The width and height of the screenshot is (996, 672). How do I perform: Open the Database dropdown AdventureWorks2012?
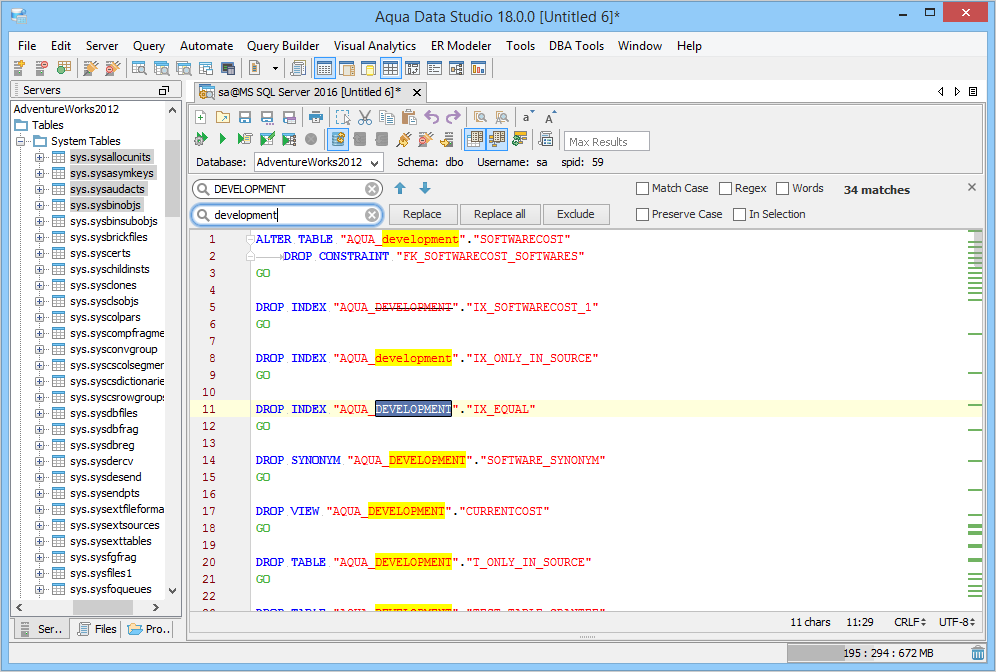pos(318,162)
